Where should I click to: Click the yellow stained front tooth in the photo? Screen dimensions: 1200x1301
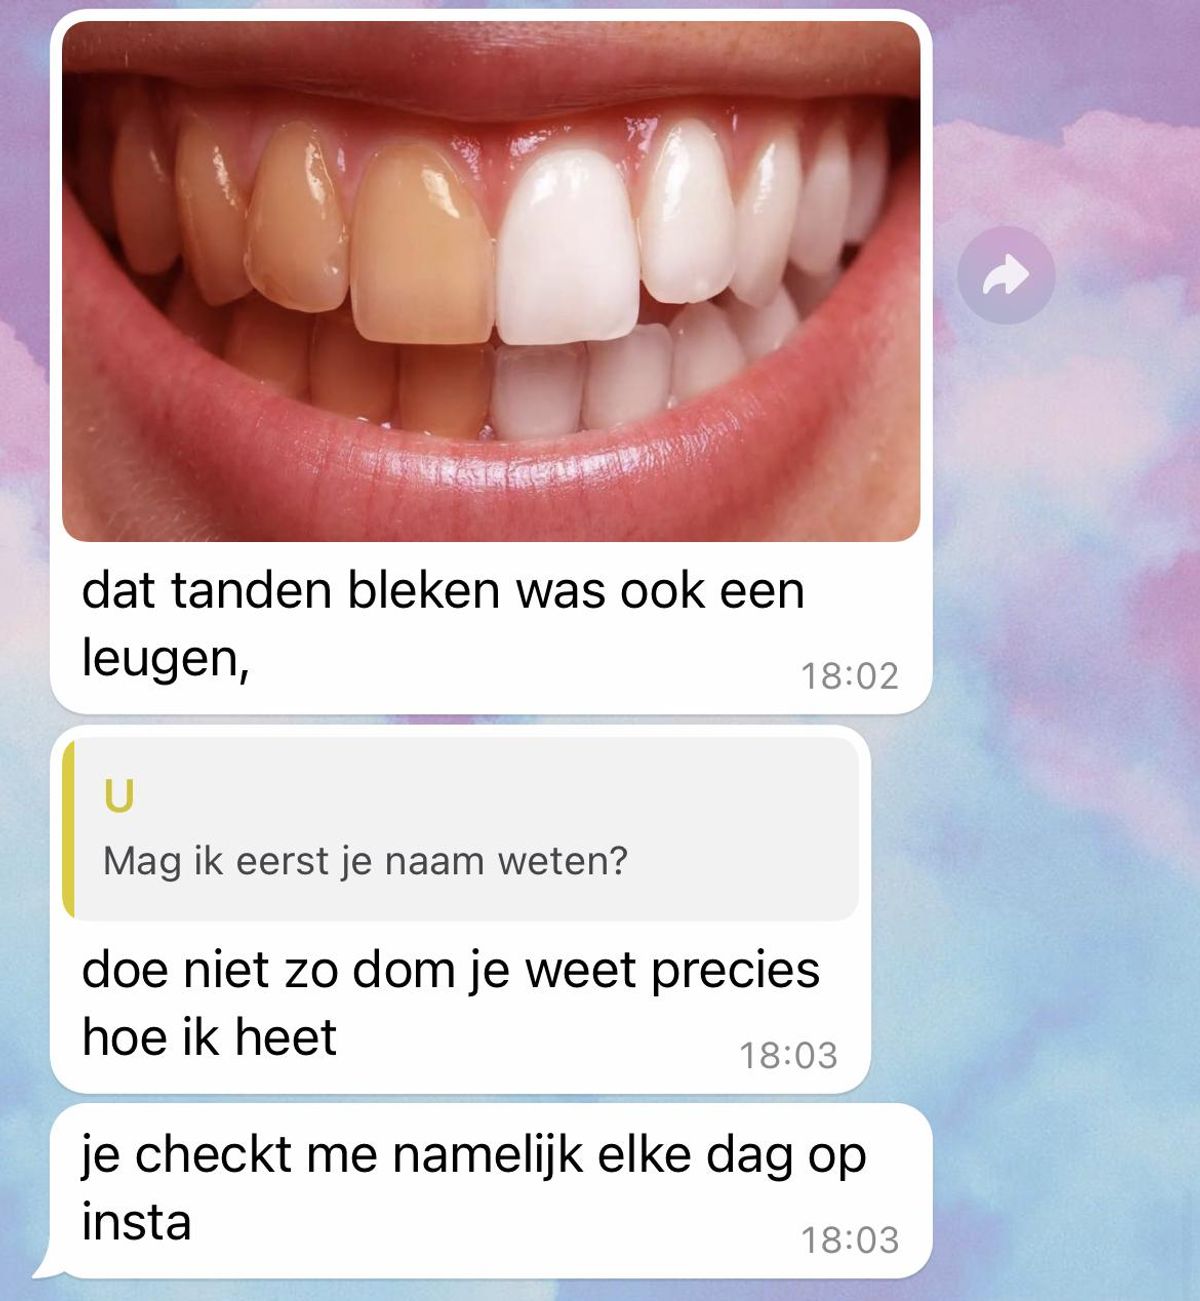click(x=421, y=243)
